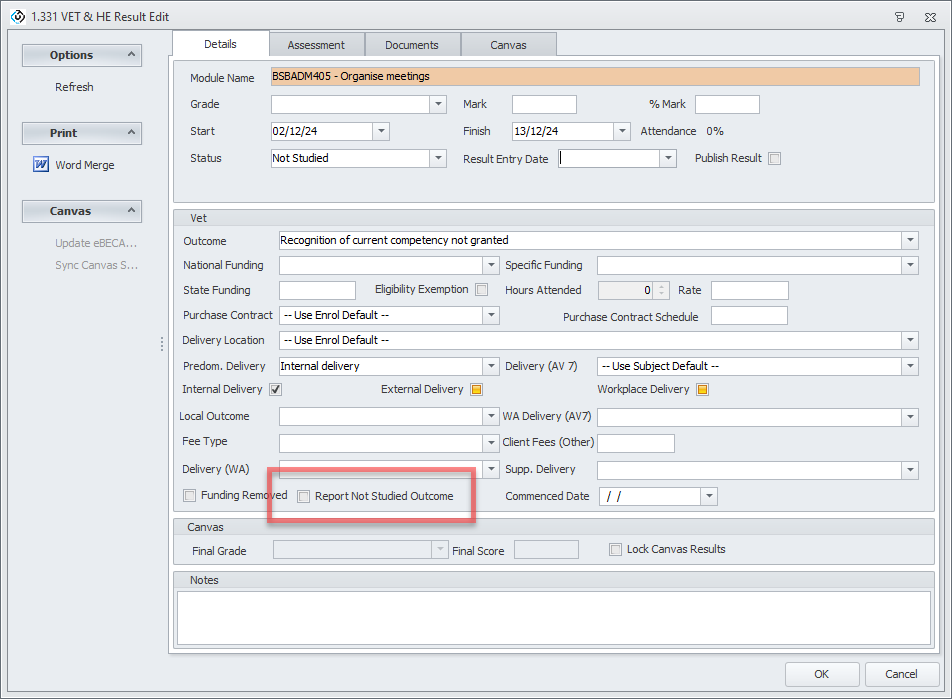The width and height of the screenshot is (952, 699).
Task: Expand the Outcome dropdown list
Action: 909,240
